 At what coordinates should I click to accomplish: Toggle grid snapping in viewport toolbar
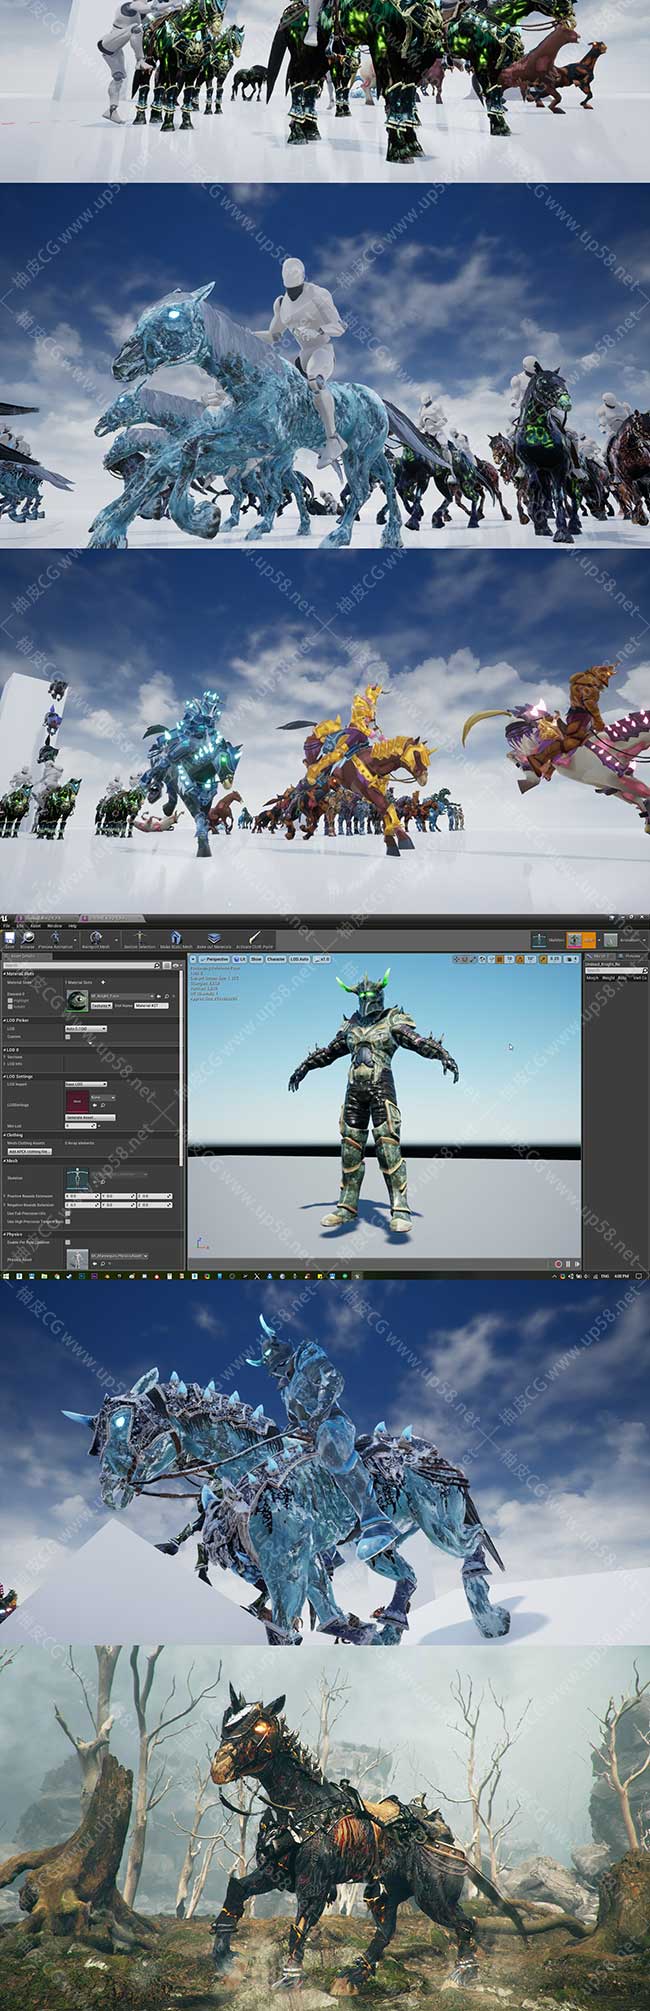499,959
